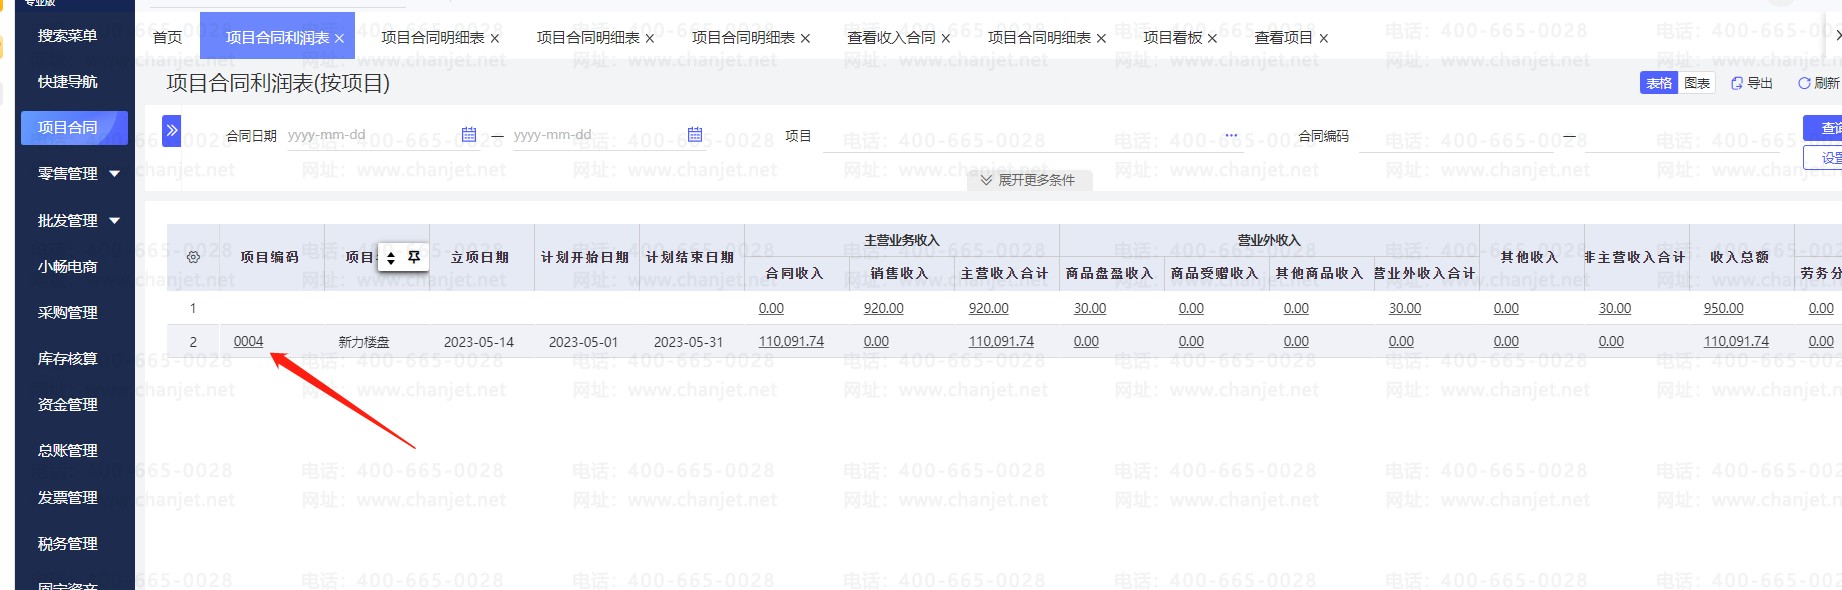Switch to 表格 view
Viewport: 1842px width, 590px height.
tap(1659, 83)
